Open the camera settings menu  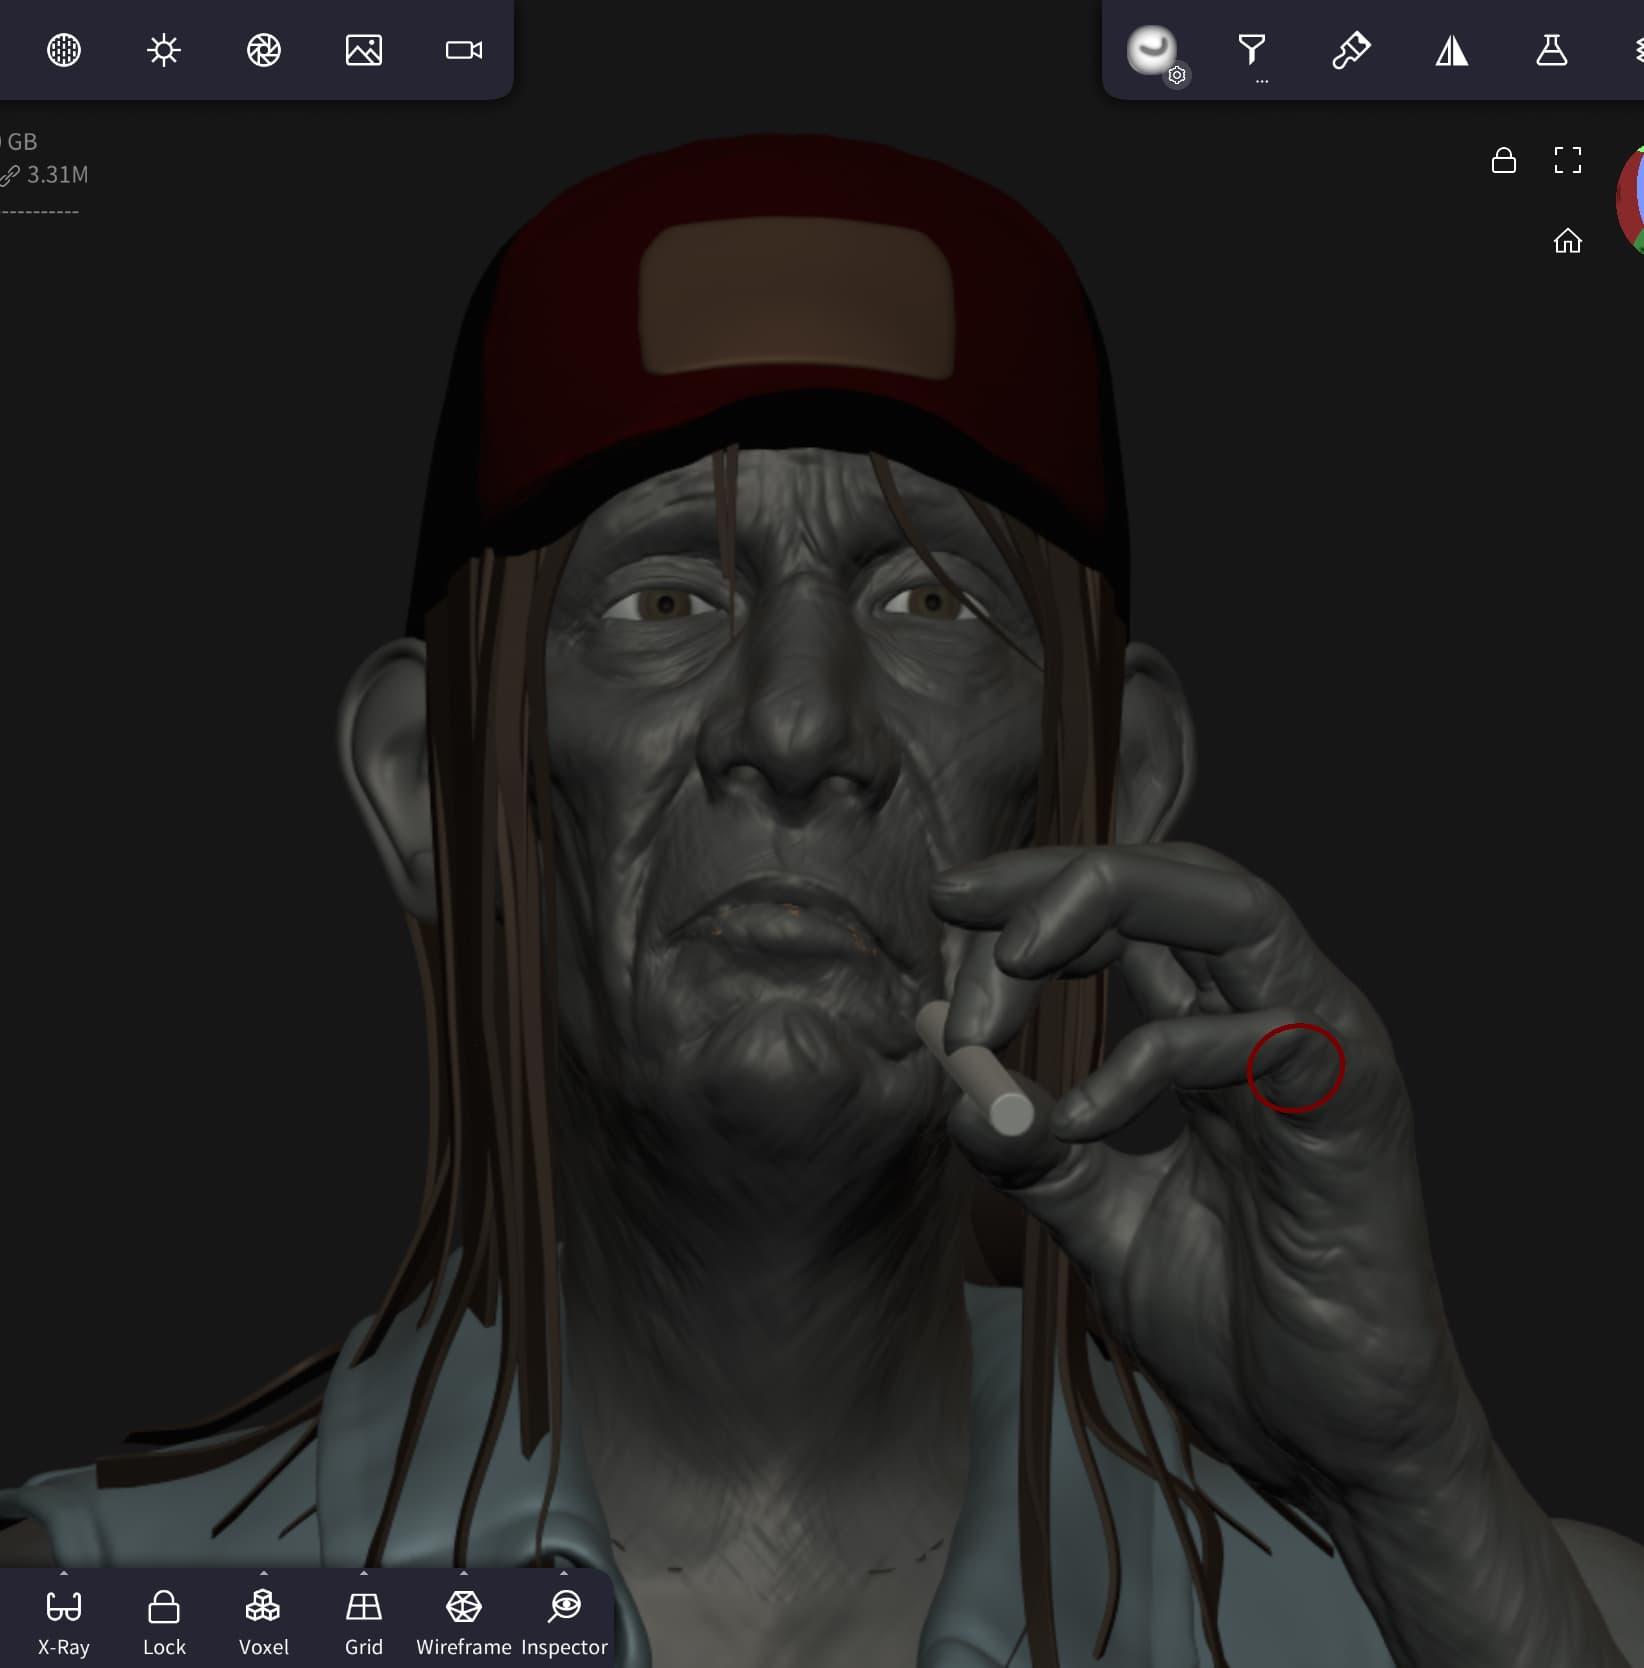464,50
